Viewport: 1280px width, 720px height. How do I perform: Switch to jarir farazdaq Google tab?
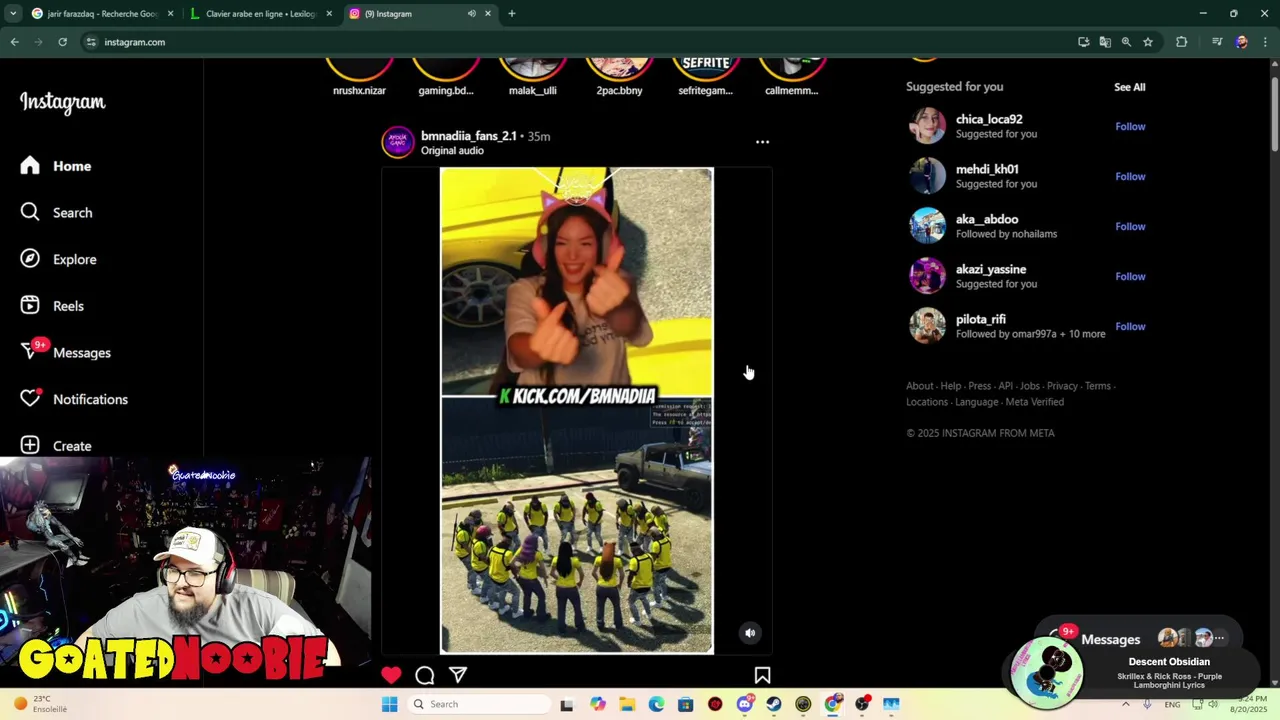pyautogui.click(x=101, y=14)
